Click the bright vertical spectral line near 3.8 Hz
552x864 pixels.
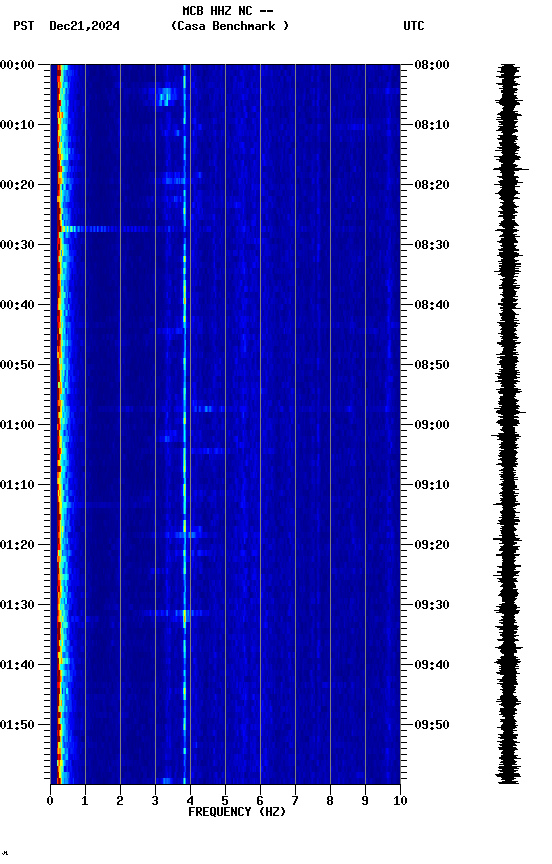185,424
